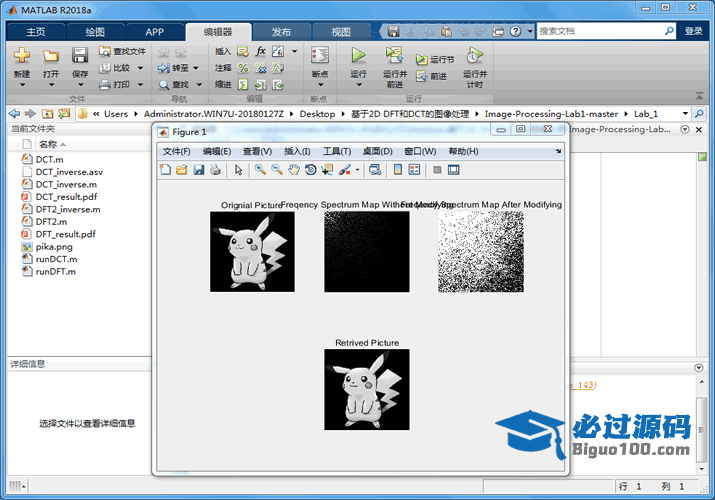The image size is (715, 500).
Task: Select the Data Cursor tool
Action: click(x=327, y=170)
